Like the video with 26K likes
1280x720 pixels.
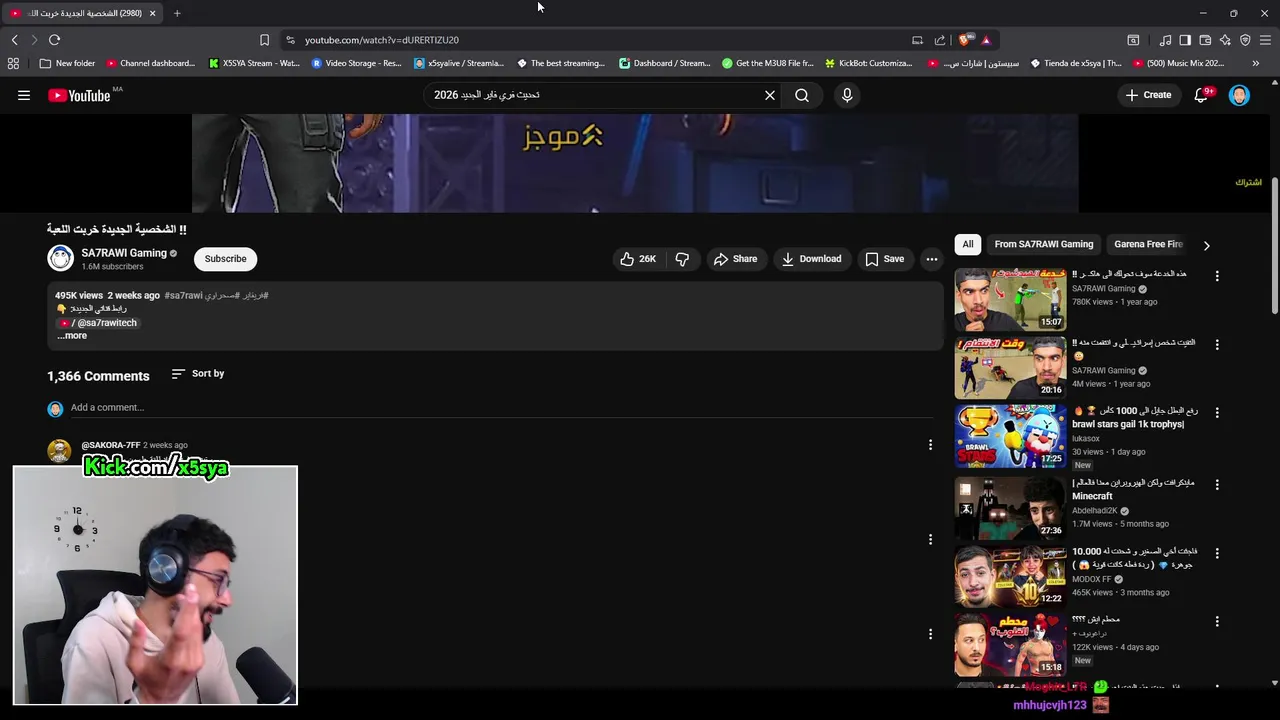click(638, 259)
